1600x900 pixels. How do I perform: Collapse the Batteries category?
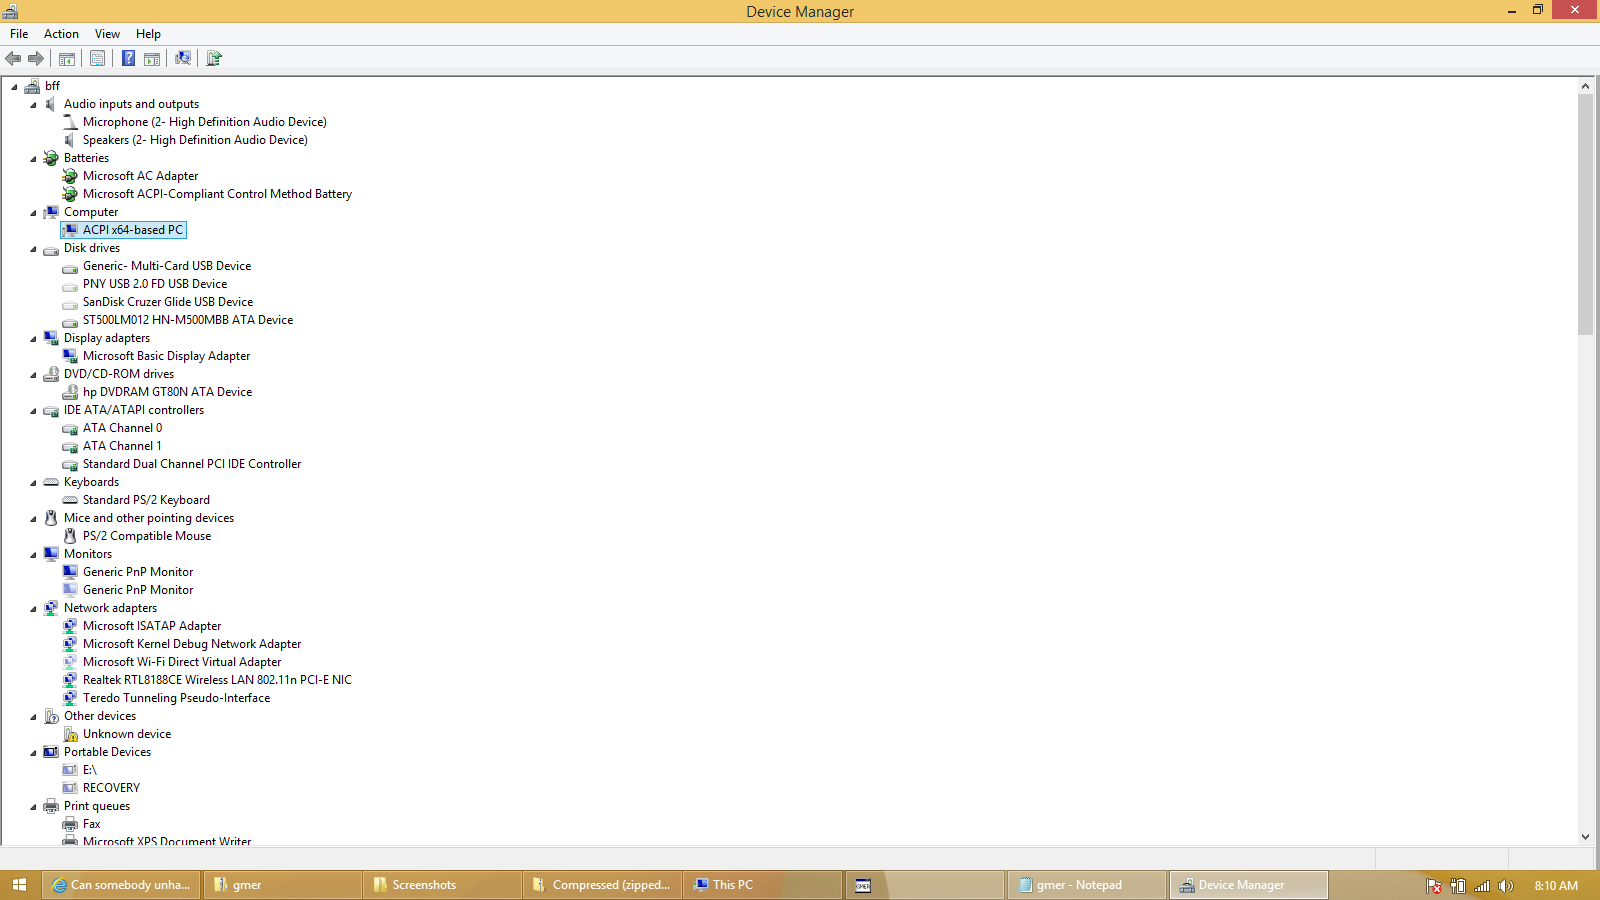(x=33, y=159)
